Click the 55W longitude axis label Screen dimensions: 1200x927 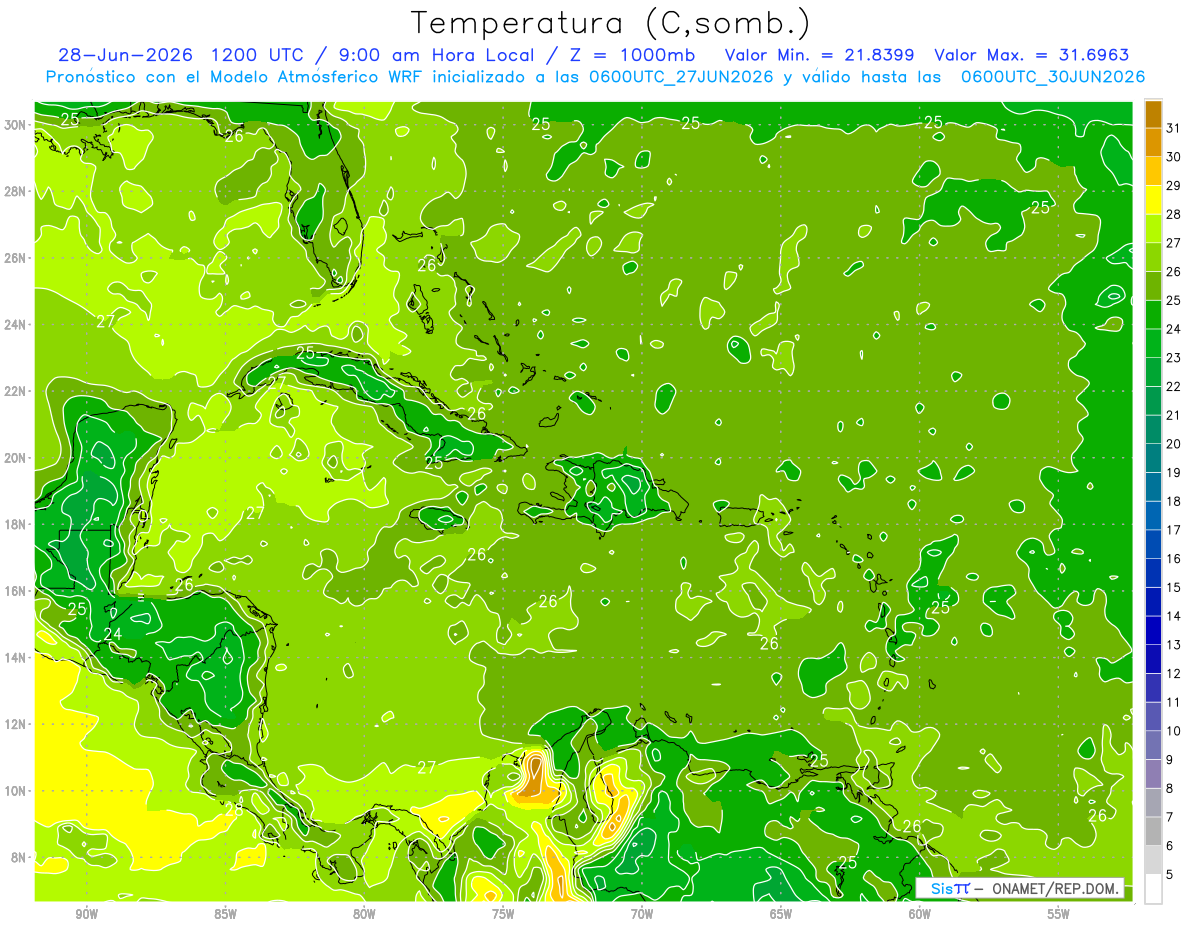tap(1059, 914)
